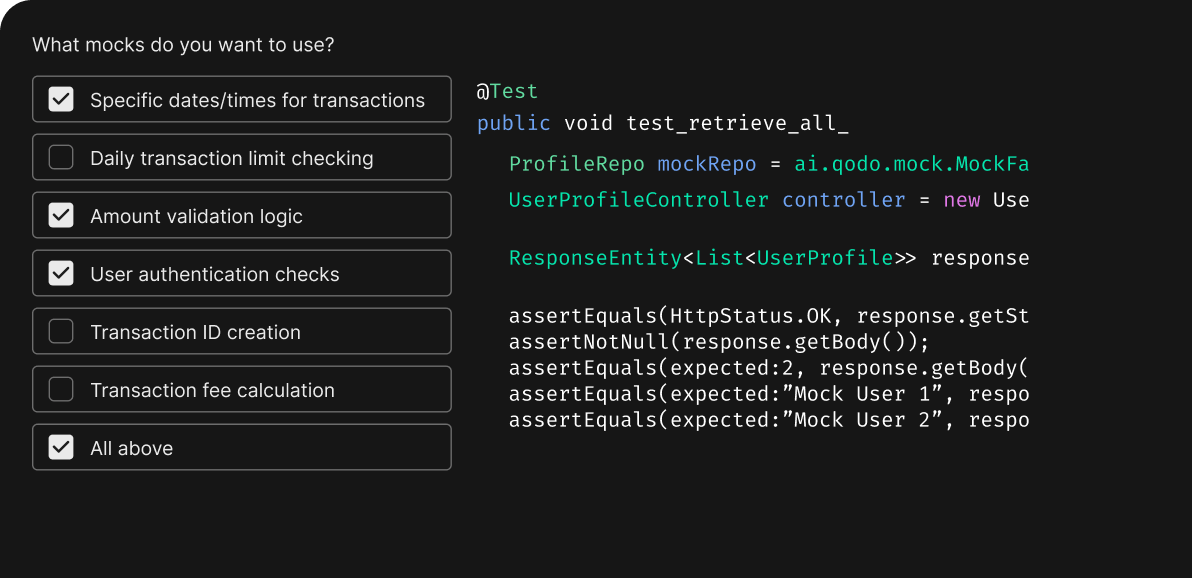The height and width of the screenshot is (578, 1192).
Task: Click the test_retrieve_all_ method name
Action: click(x=738, y=122)
